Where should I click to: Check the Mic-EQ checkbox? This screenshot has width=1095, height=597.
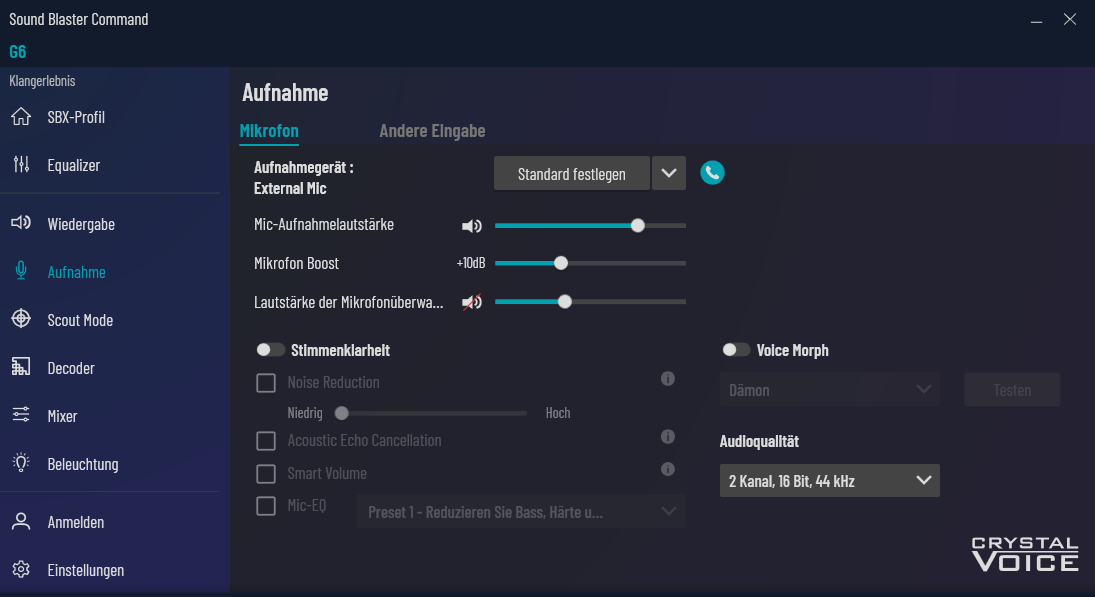pos(265,506)
